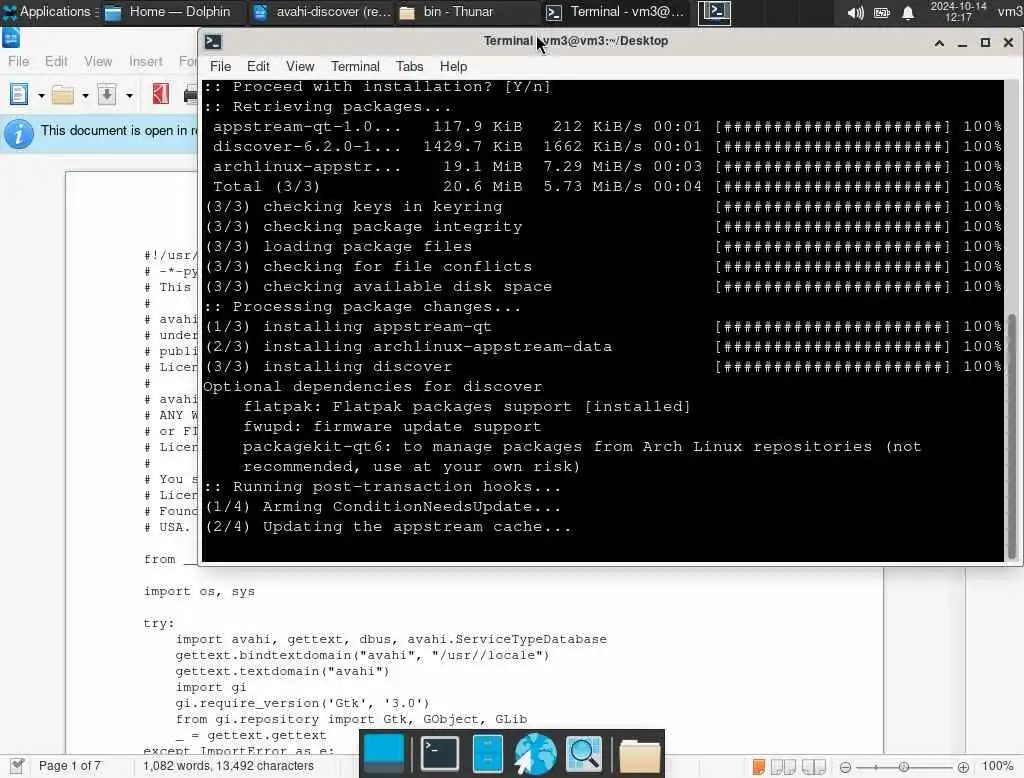Click the spell-check status bar icon

17,766
